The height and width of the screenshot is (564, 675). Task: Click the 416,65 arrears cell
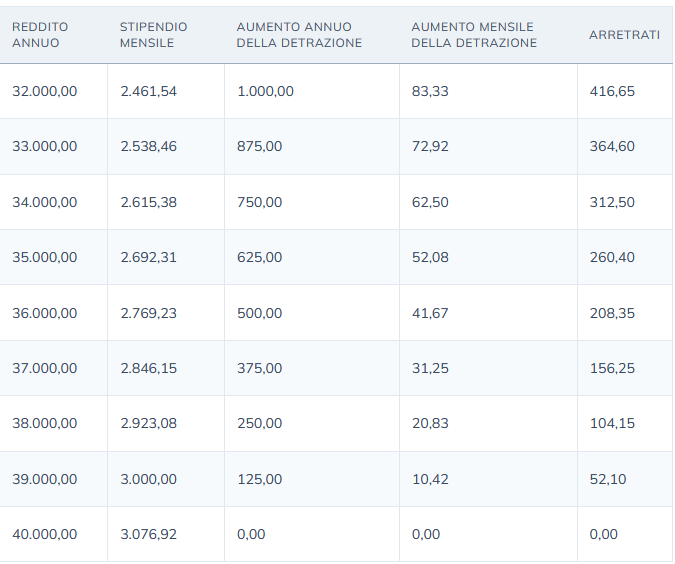[612, 91]
